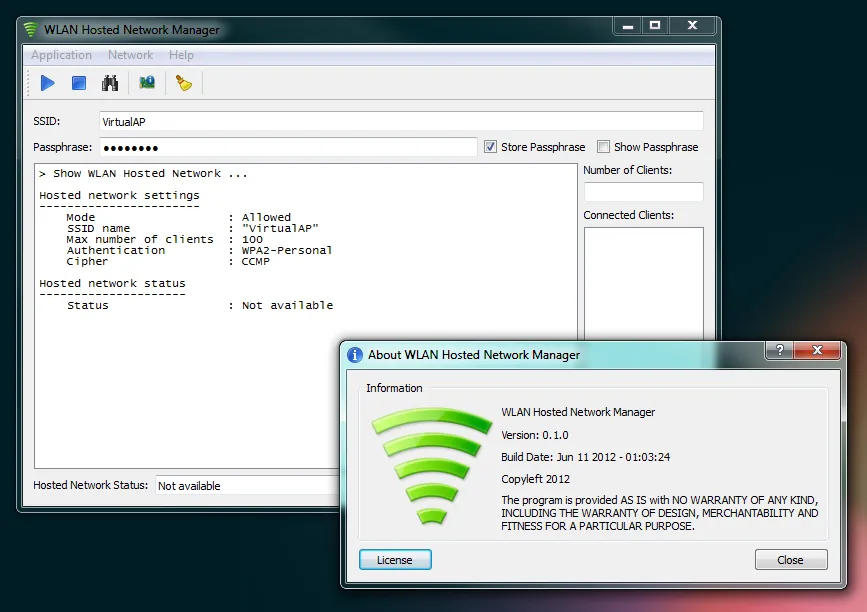Open the Application menu
The height and width of the screenshot is (612, 867).
pos(61,55)
